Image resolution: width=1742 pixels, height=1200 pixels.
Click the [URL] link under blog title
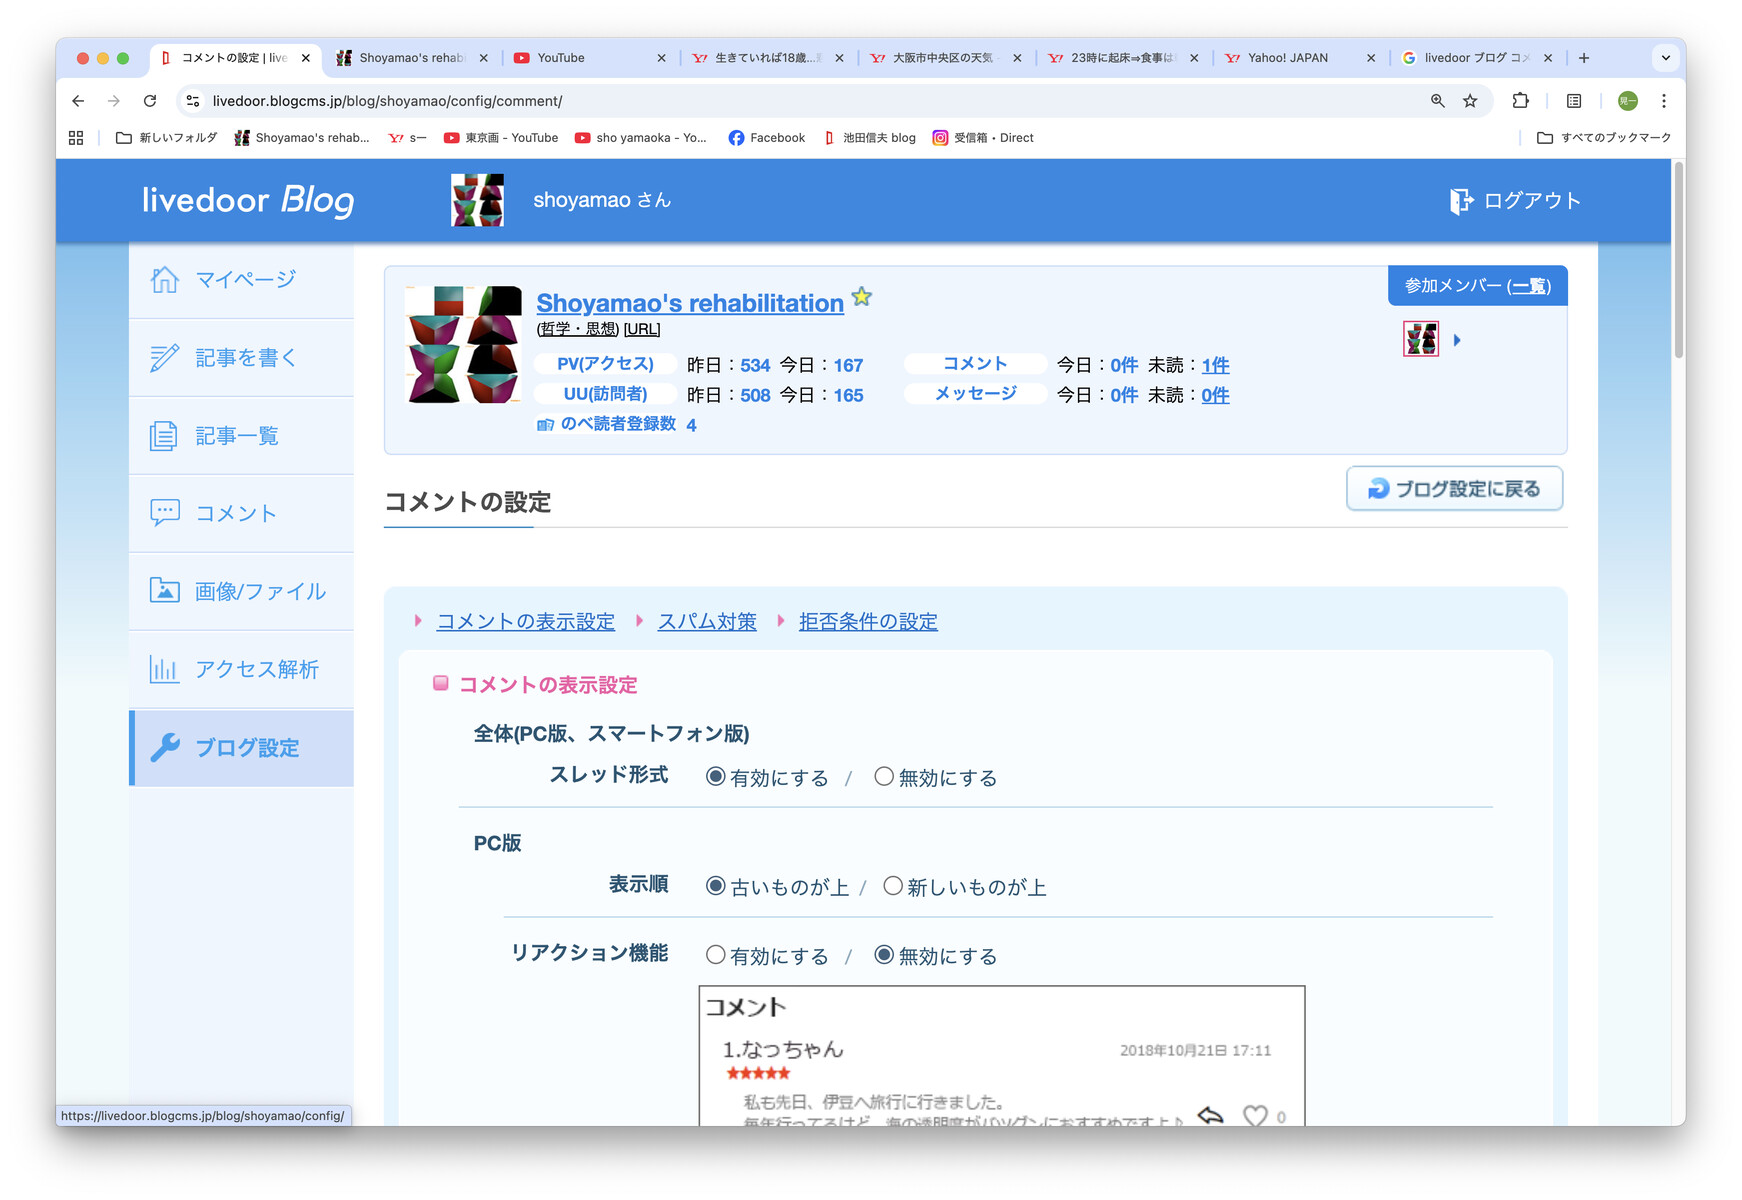[642, 329]
